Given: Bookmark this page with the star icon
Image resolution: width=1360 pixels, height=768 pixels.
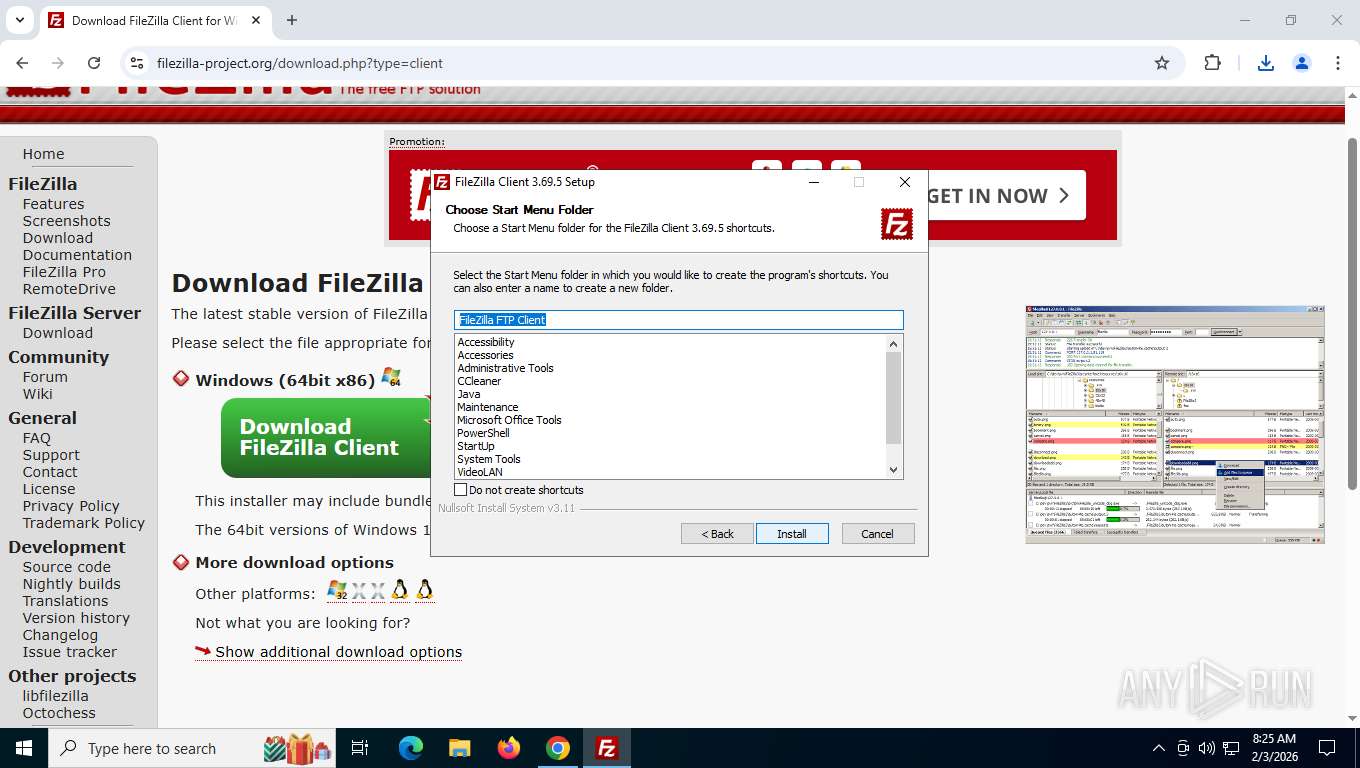Looking at the screenshot, I should (1162, 63).
